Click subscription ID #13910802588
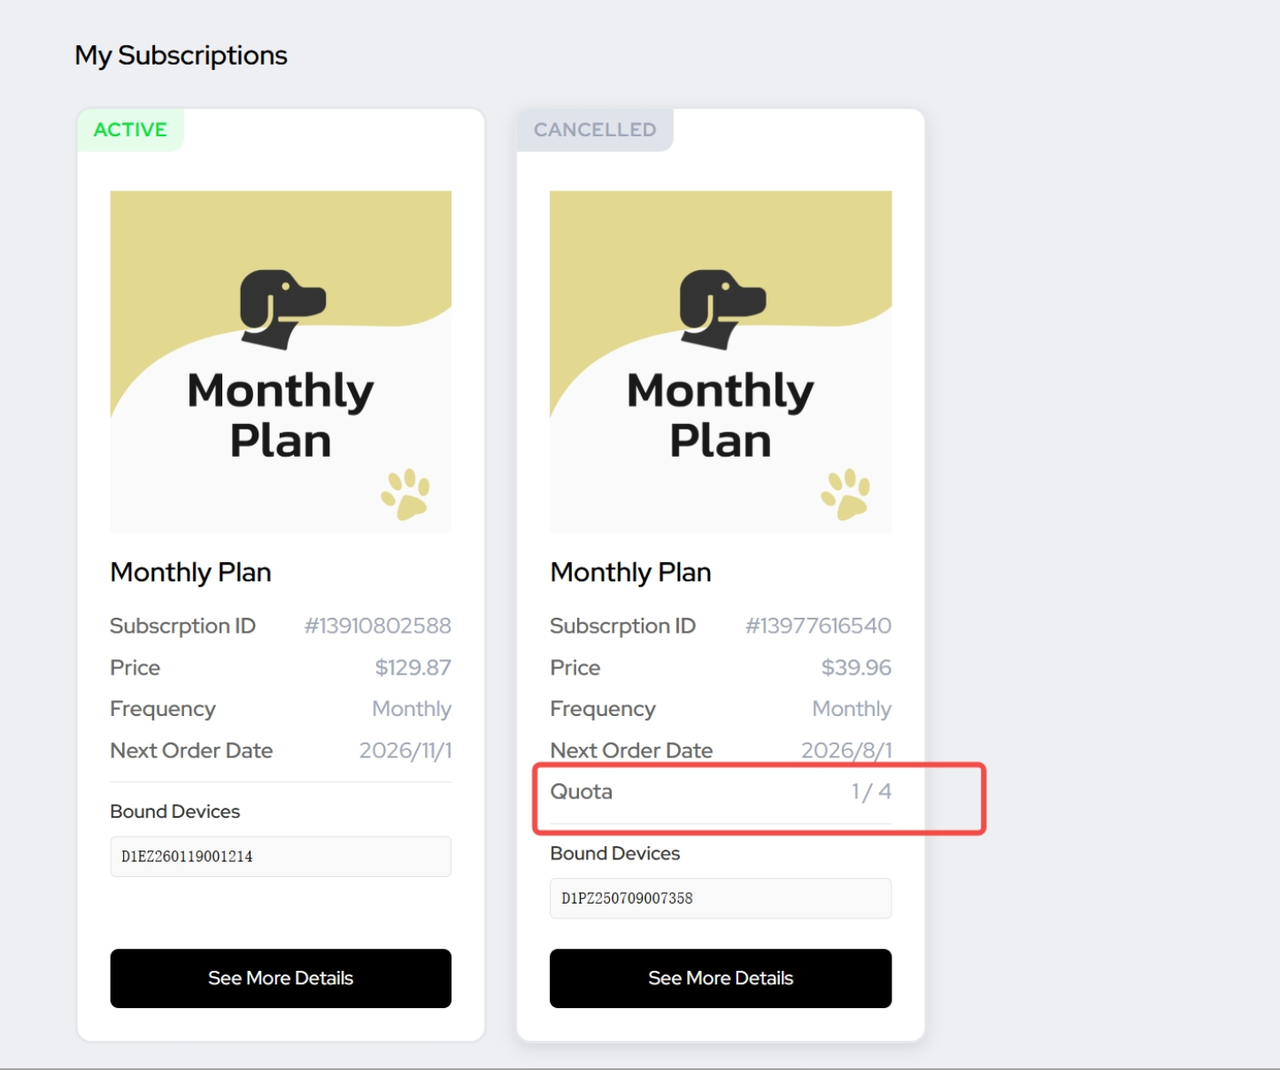This screenshot has width=1280, height=1070. 378,626
